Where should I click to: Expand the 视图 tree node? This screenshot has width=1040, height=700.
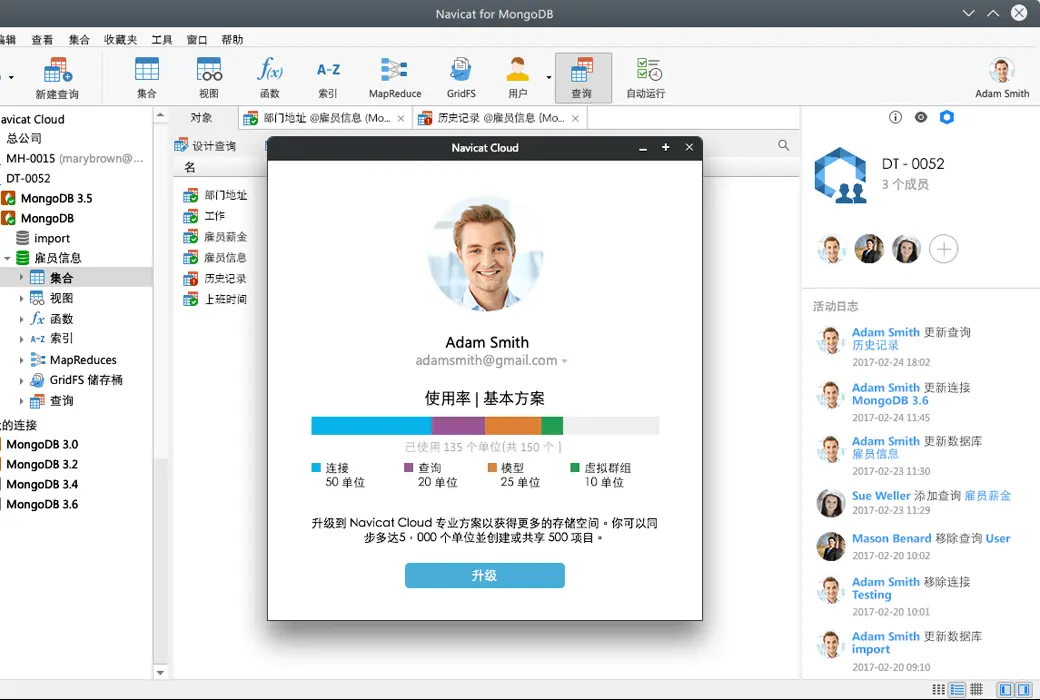coord(21,299)
